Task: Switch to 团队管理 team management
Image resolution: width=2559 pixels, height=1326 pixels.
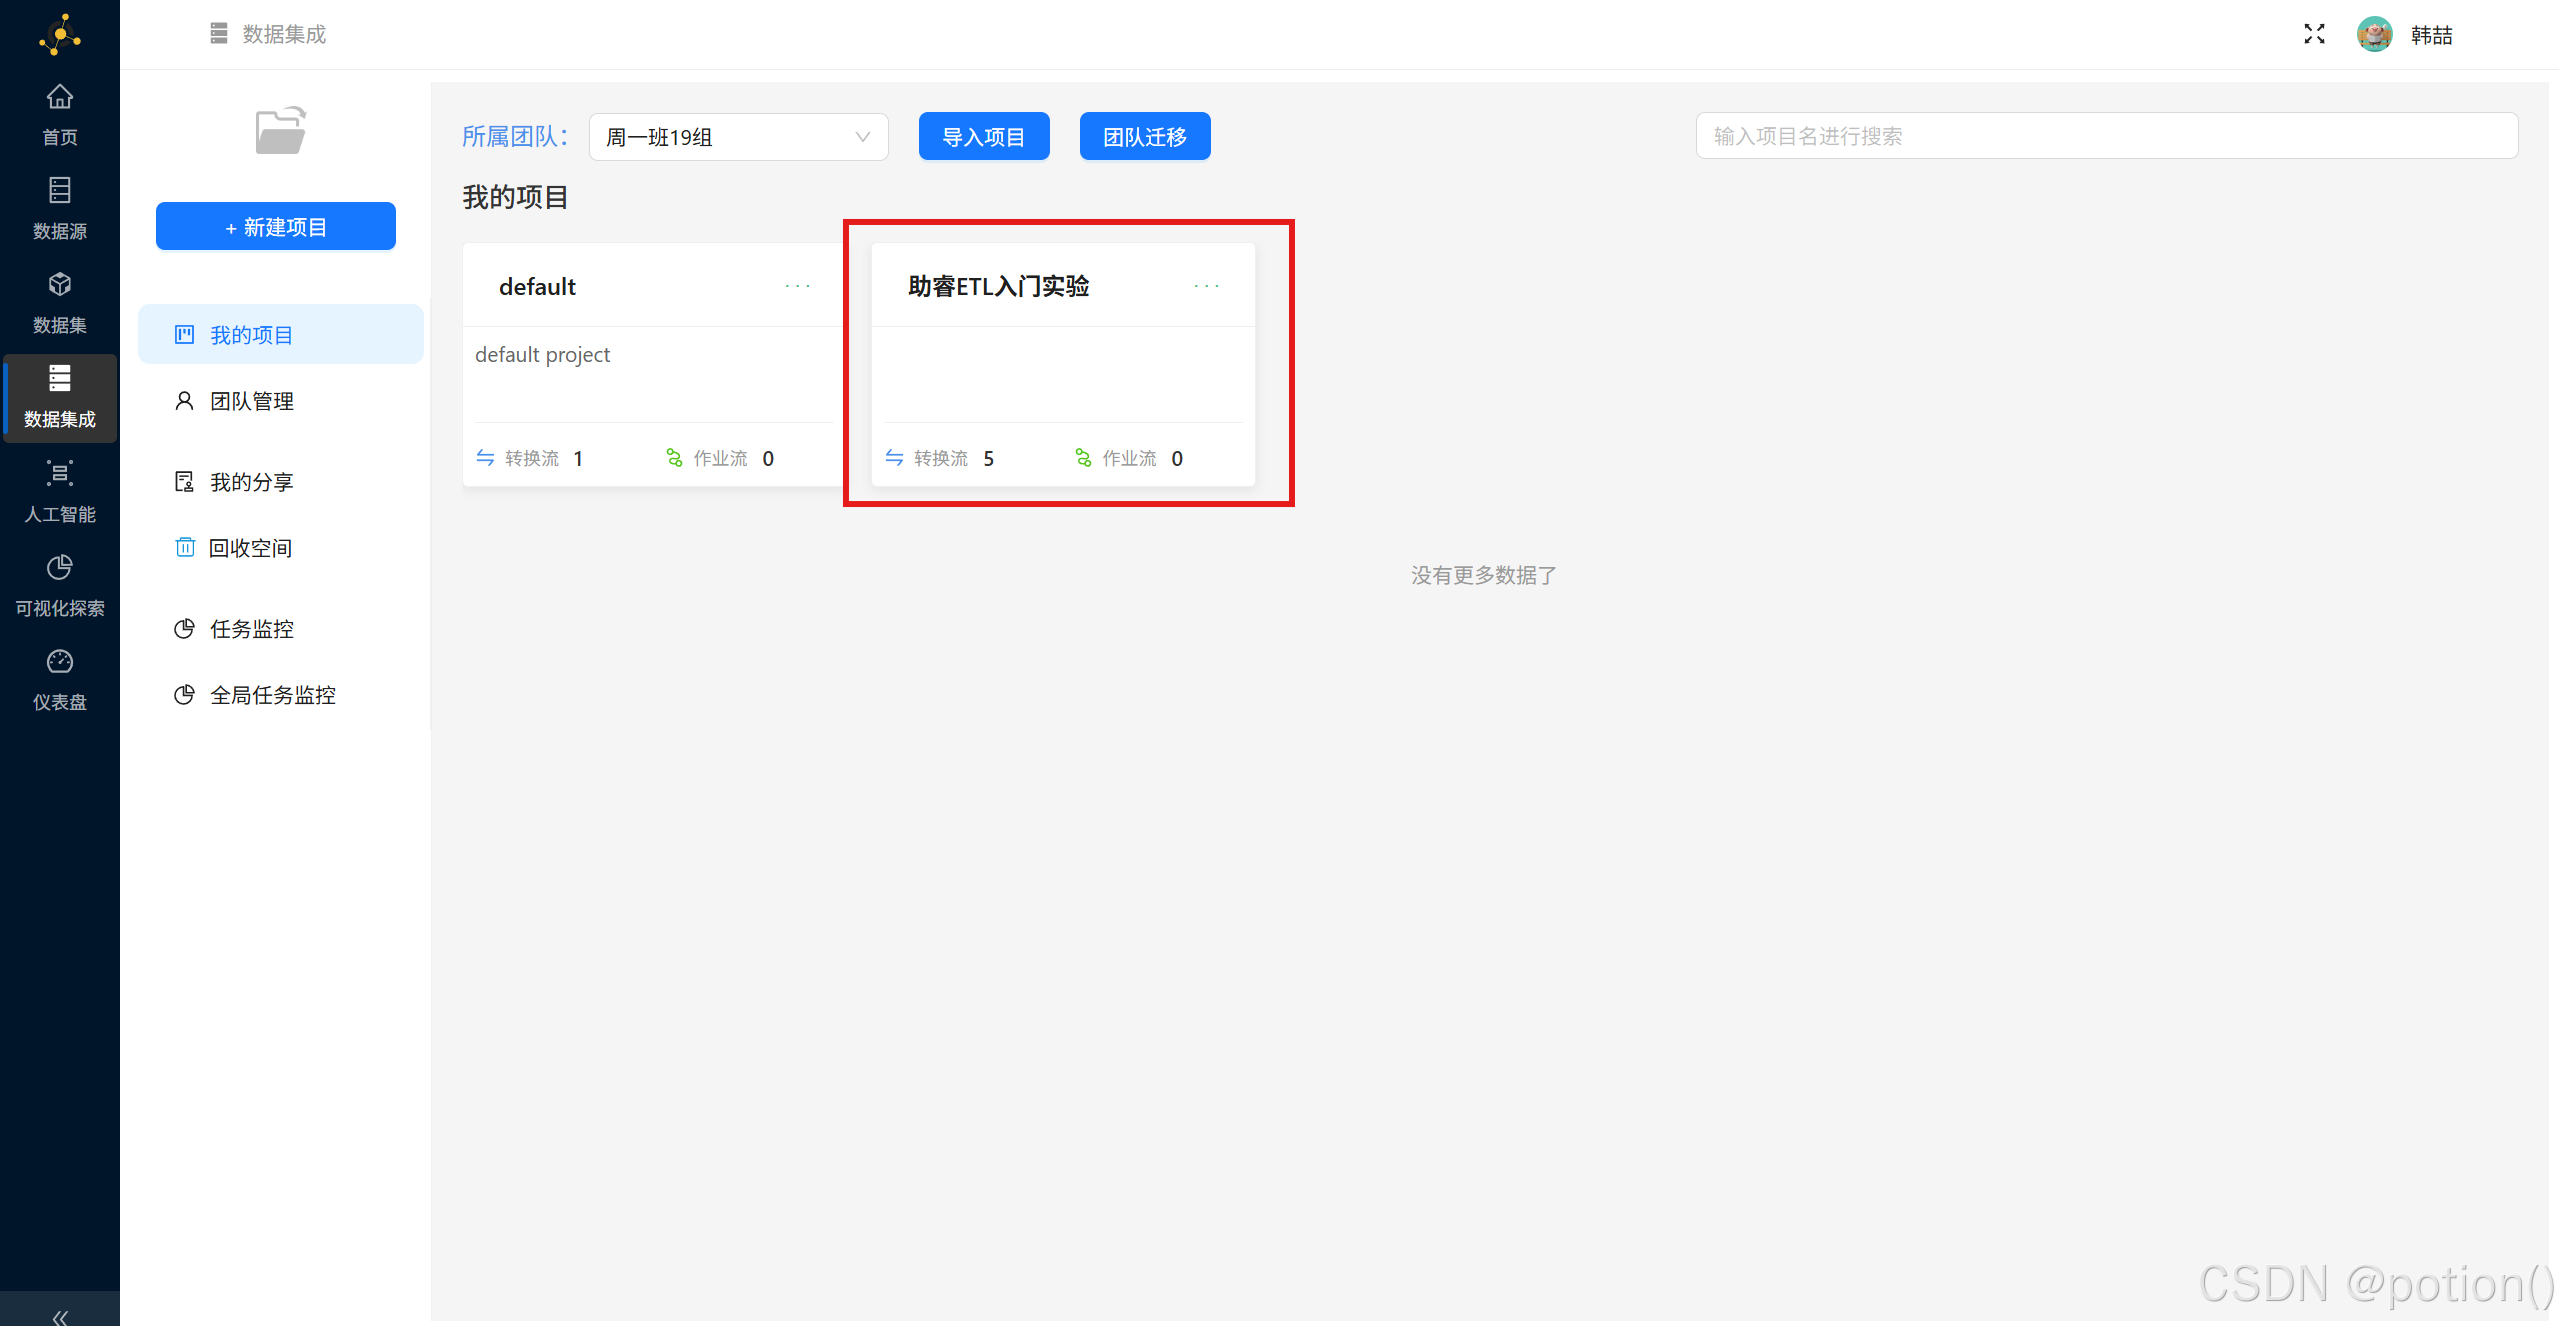Action: tap(251, 400)
